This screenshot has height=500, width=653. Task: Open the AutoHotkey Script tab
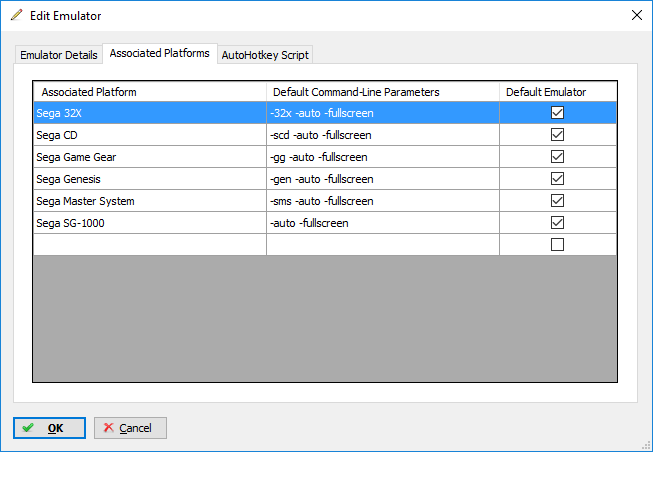(265, 55)
